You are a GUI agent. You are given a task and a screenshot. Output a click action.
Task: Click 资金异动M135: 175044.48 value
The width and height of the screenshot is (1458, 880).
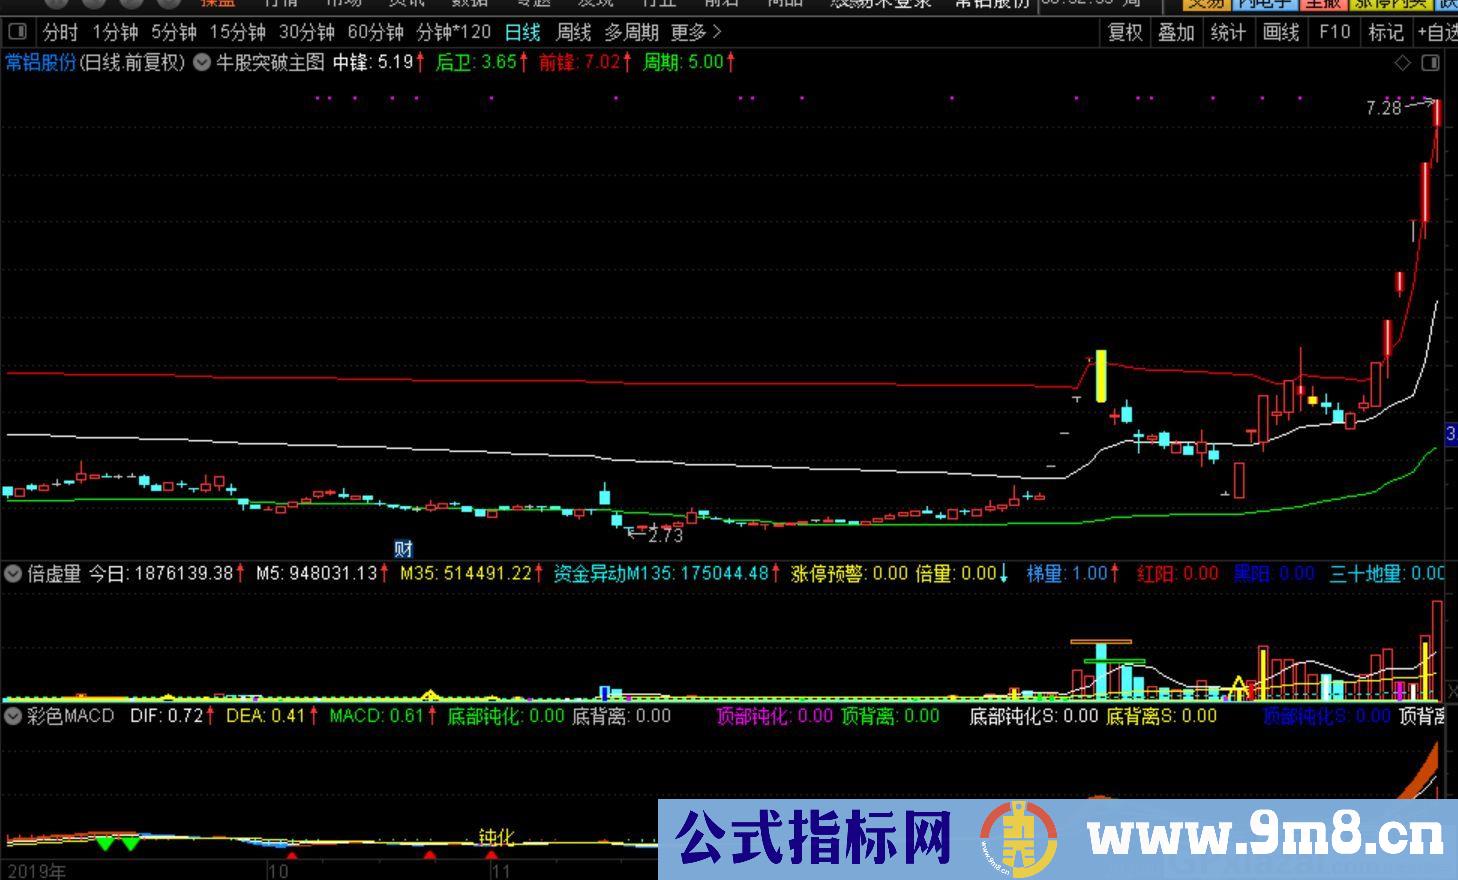pos(667,574)
